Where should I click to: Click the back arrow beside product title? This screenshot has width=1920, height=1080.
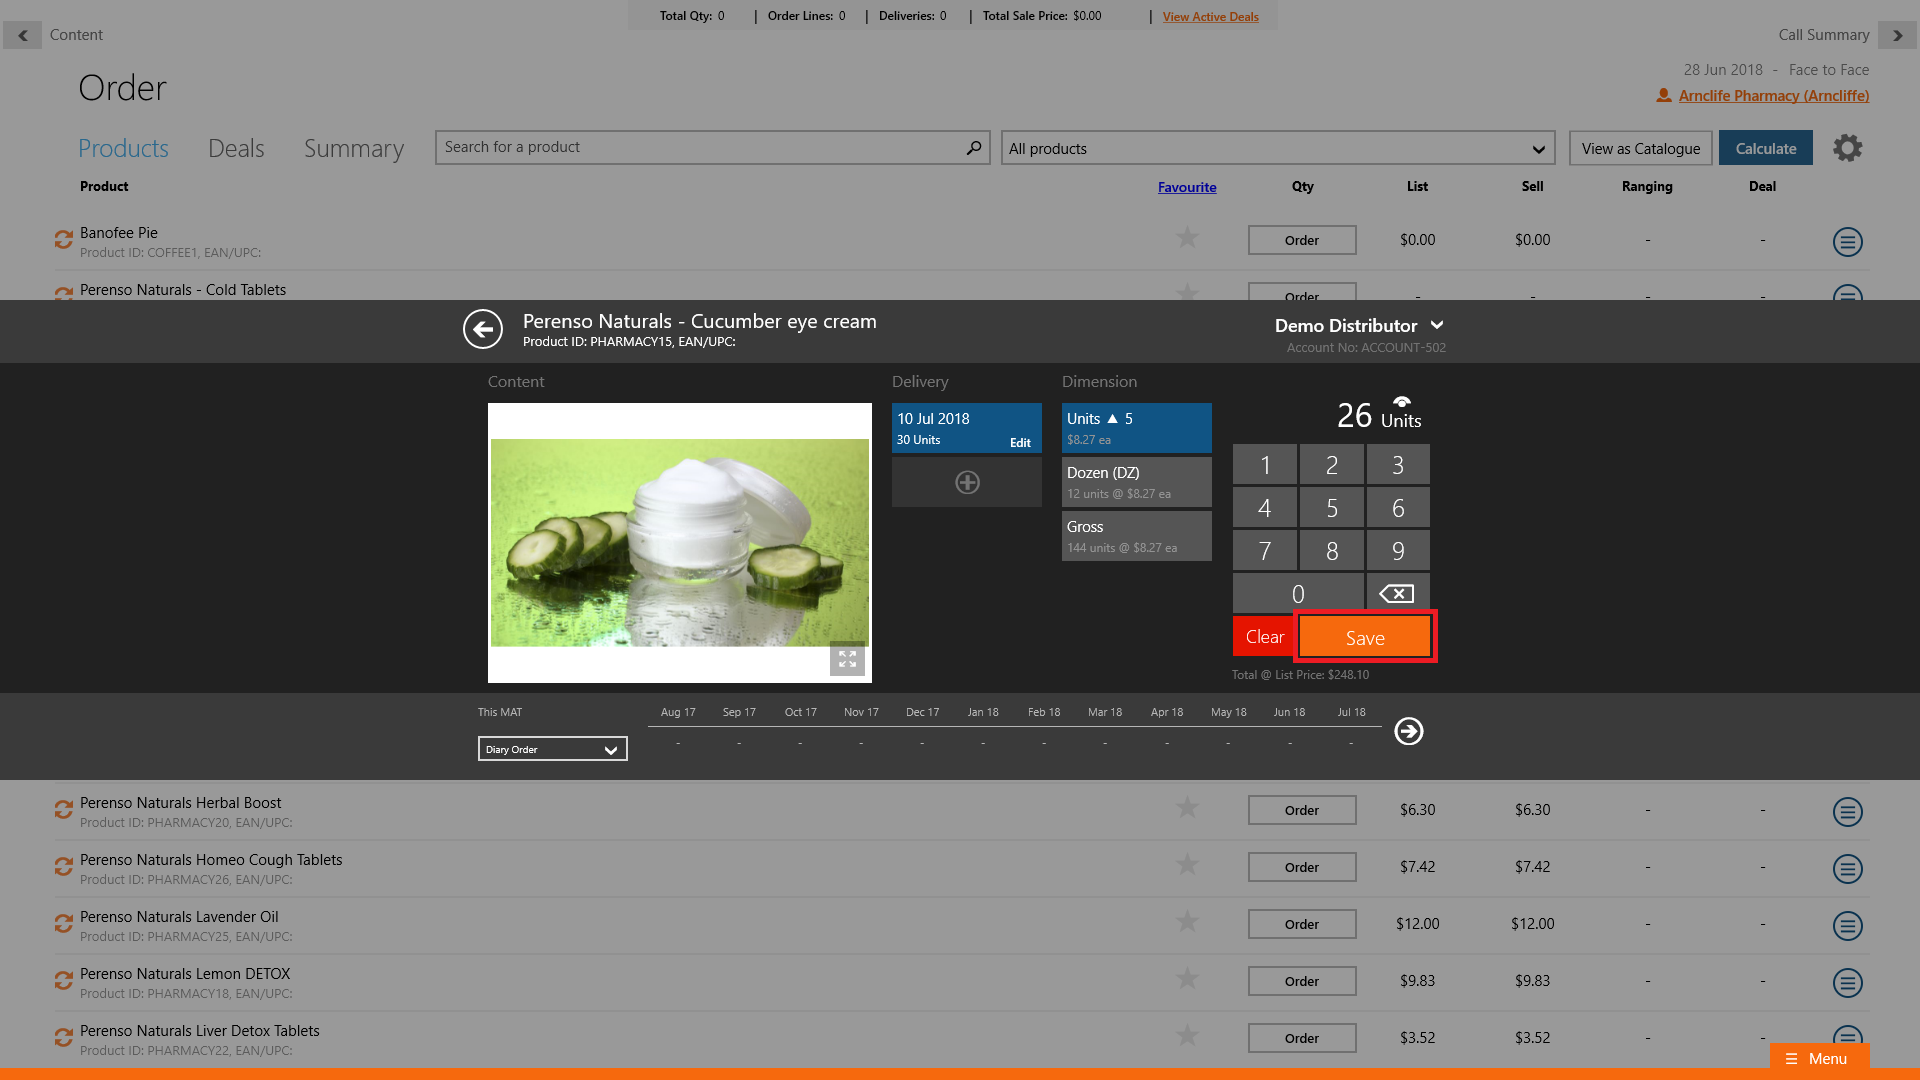(483, 329)
